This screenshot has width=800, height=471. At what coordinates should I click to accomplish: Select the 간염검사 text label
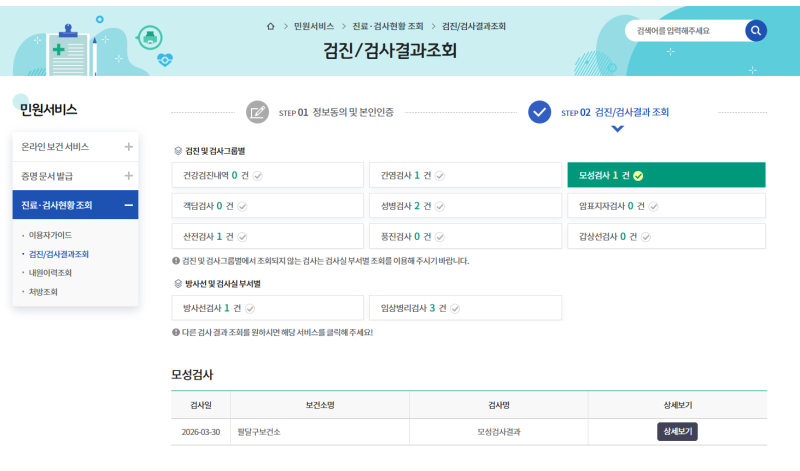[396, 176]
